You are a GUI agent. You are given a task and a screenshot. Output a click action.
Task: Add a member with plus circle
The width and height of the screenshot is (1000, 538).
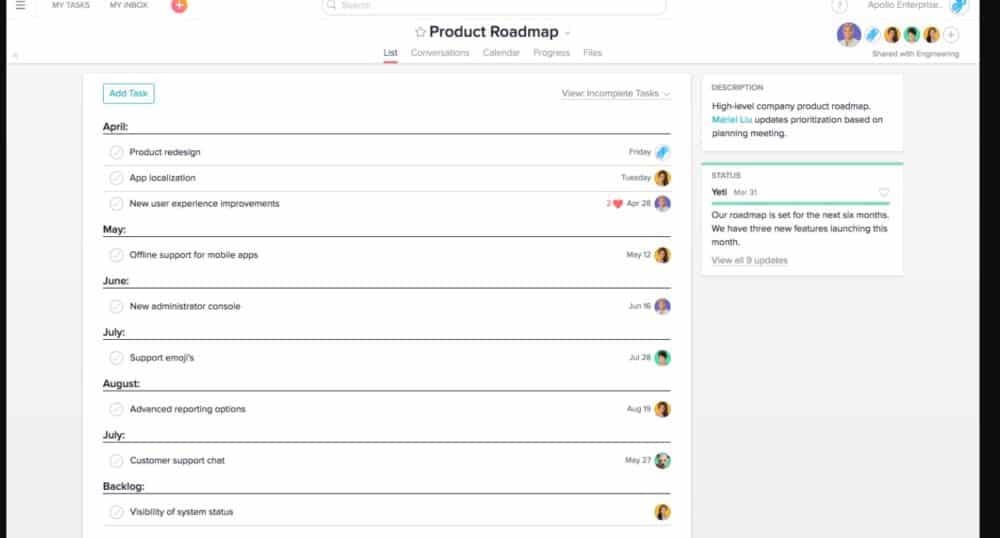(x=951, y=35)
